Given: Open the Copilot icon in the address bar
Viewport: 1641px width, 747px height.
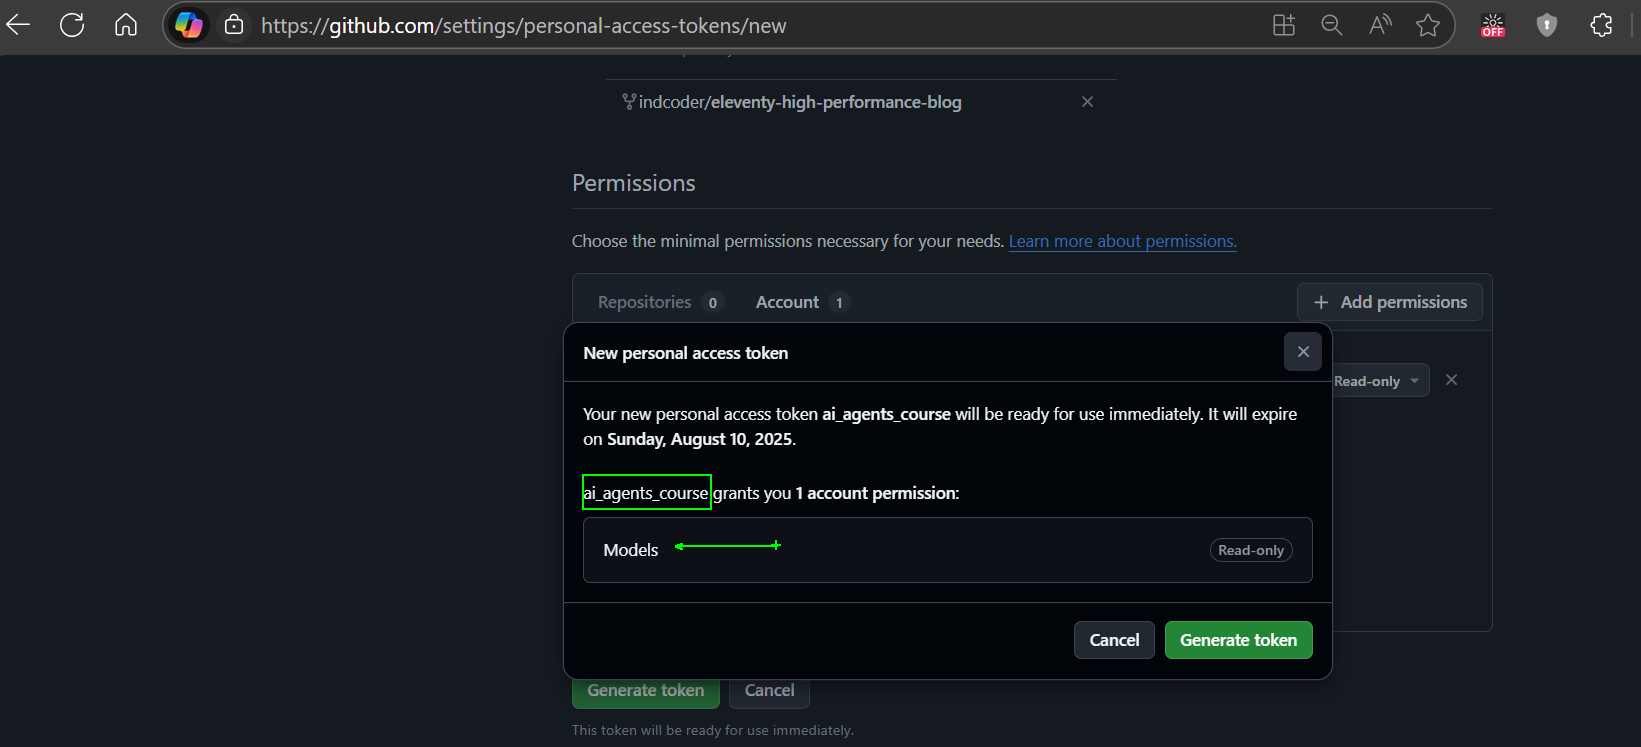Looking at the screenshot, I should pyautogui.click(x=189, y=25).
